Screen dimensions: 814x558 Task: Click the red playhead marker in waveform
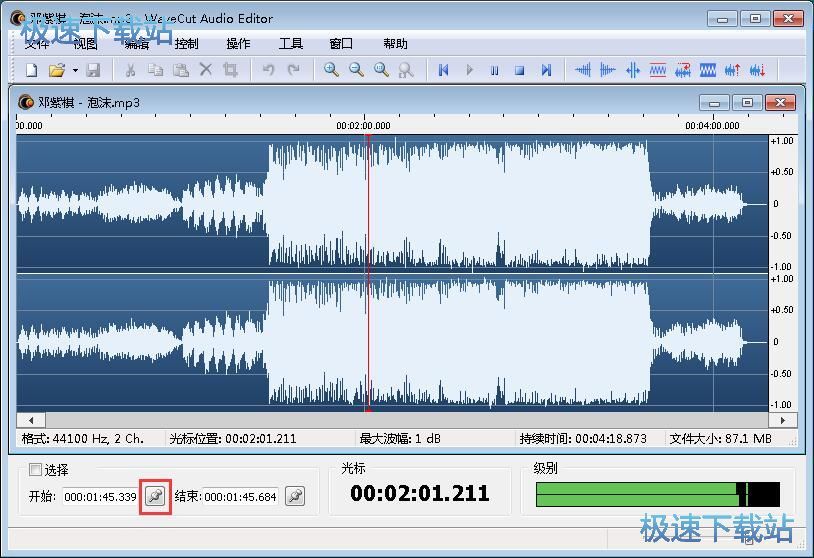(x=368, y=270)
